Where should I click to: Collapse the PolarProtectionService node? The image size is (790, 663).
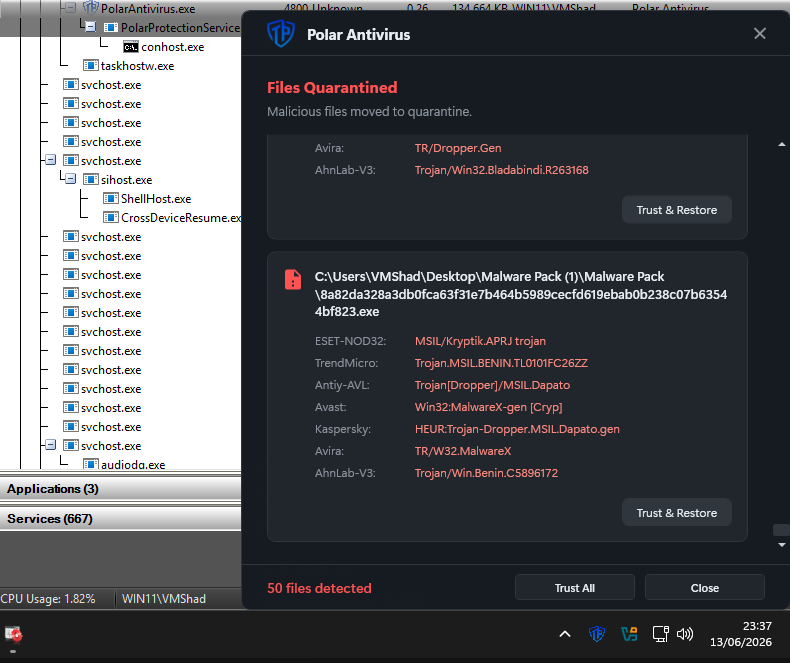coord(91,27)
